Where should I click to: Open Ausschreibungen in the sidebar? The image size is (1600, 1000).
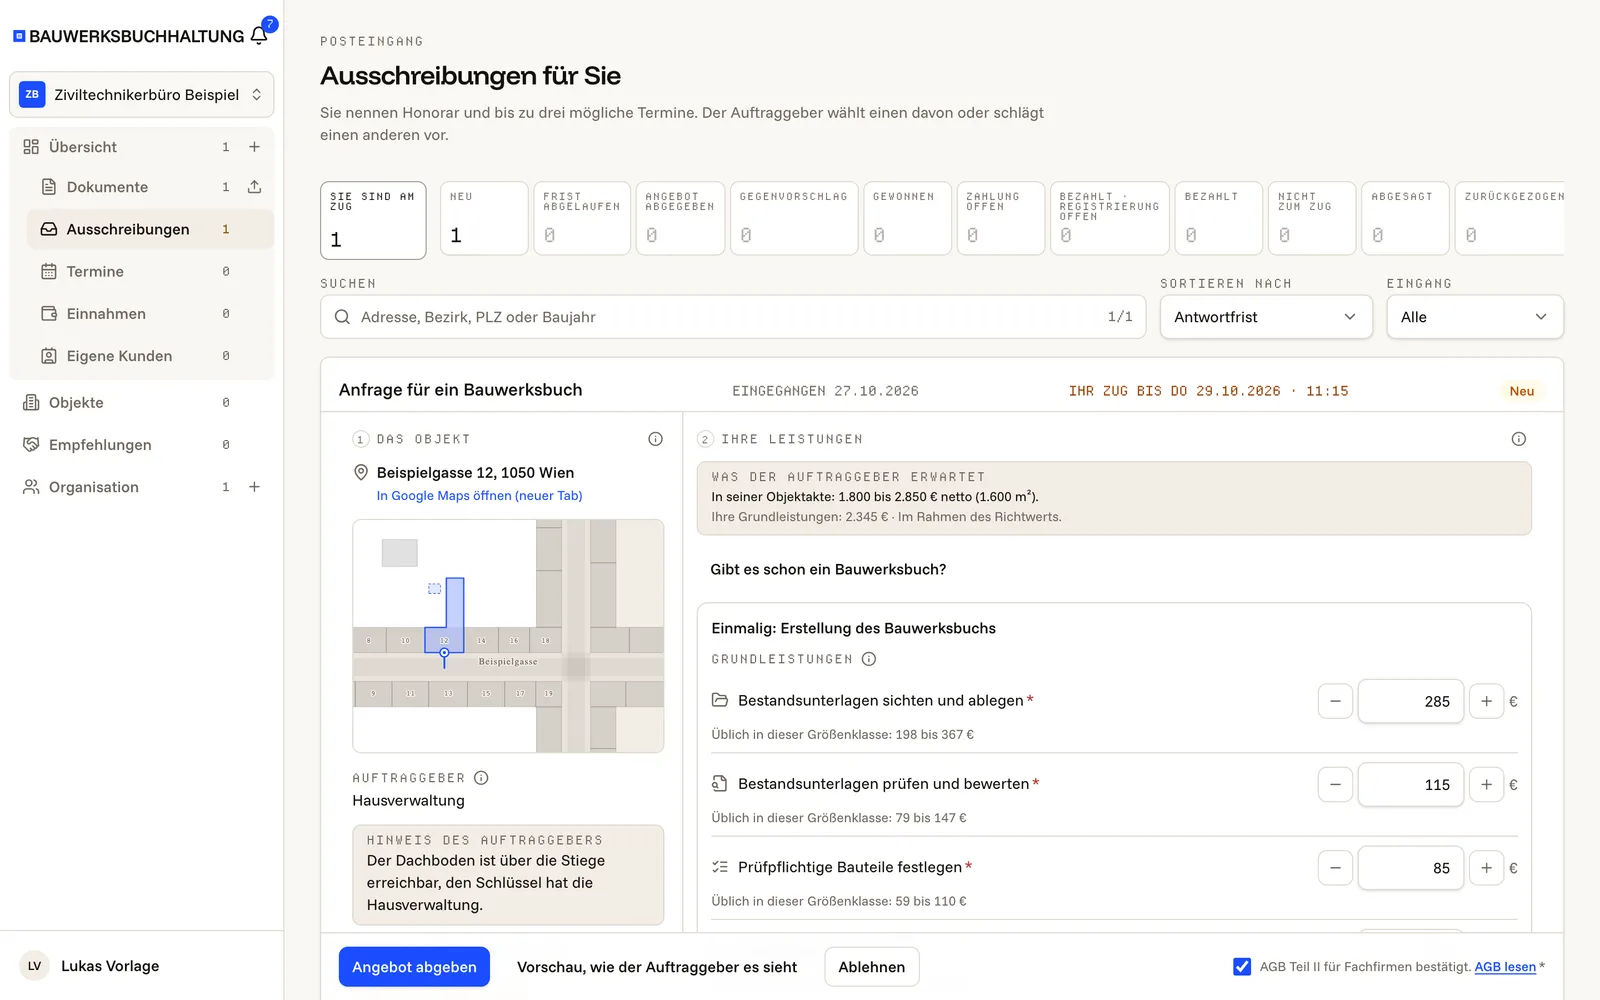[150, 229]
